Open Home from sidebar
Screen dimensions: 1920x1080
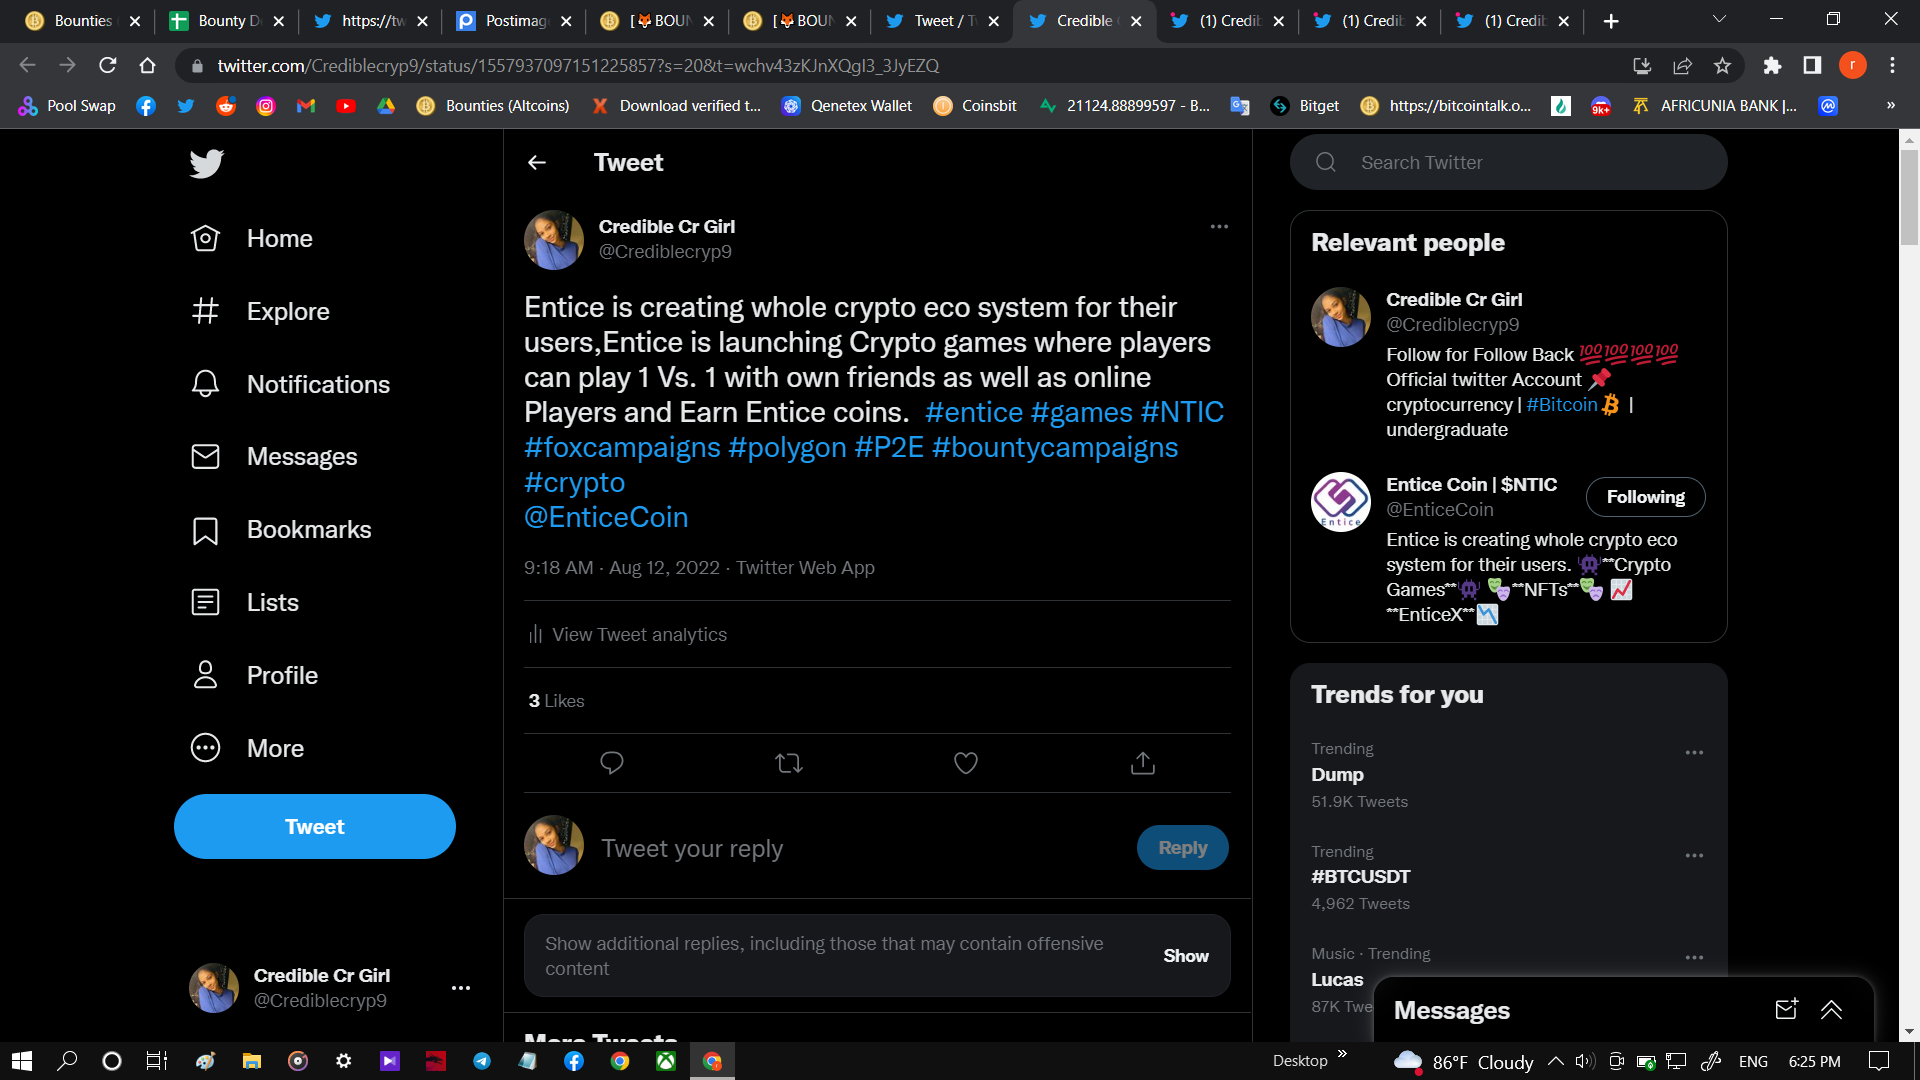(252, 239)
